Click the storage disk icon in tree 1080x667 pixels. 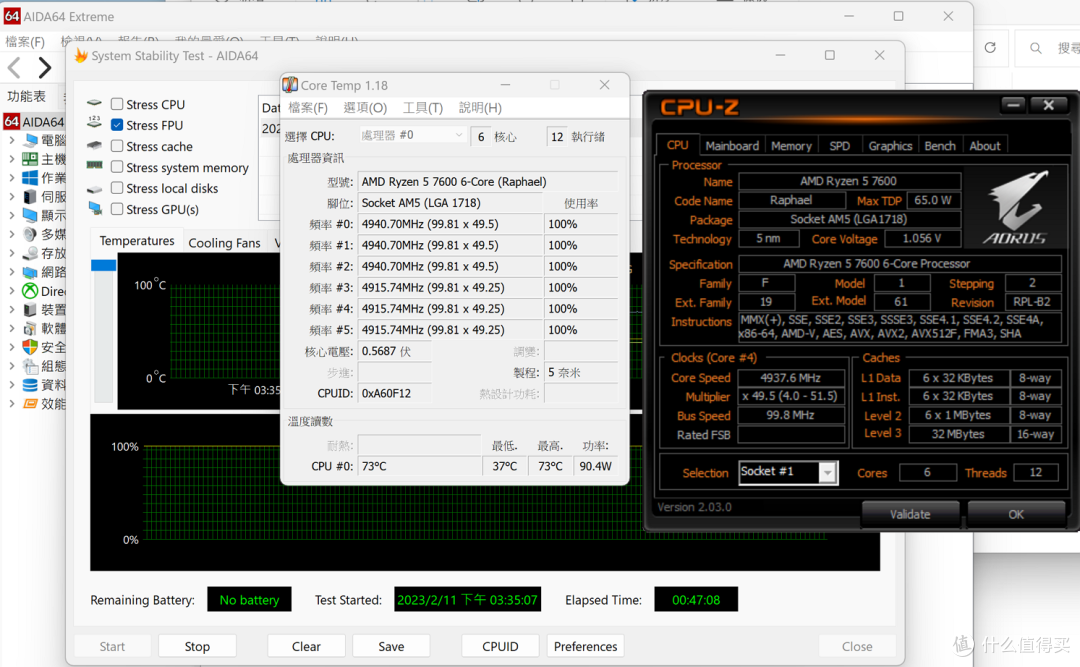coord(30,254)
